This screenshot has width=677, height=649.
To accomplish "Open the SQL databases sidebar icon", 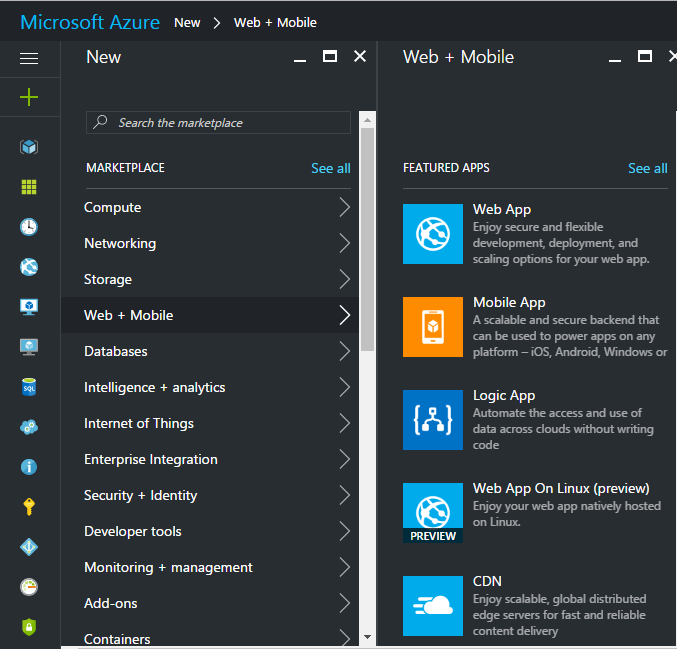I will pyautogui.click(x=29, y=387).
